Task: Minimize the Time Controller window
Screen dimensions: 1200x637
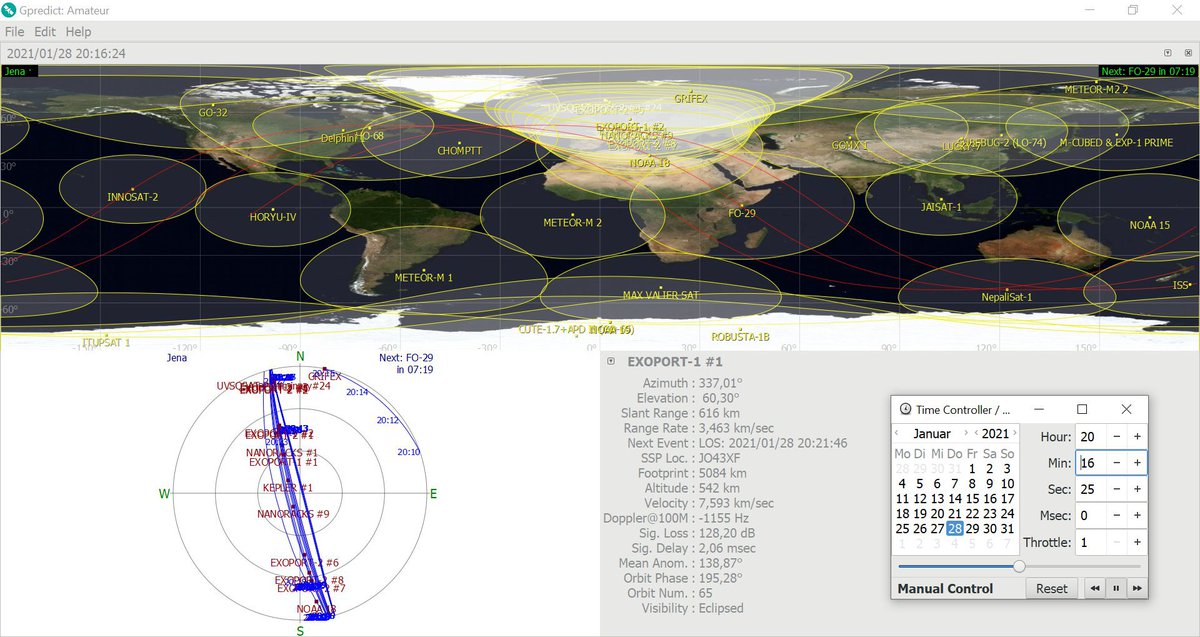Action: (1037, 409)
